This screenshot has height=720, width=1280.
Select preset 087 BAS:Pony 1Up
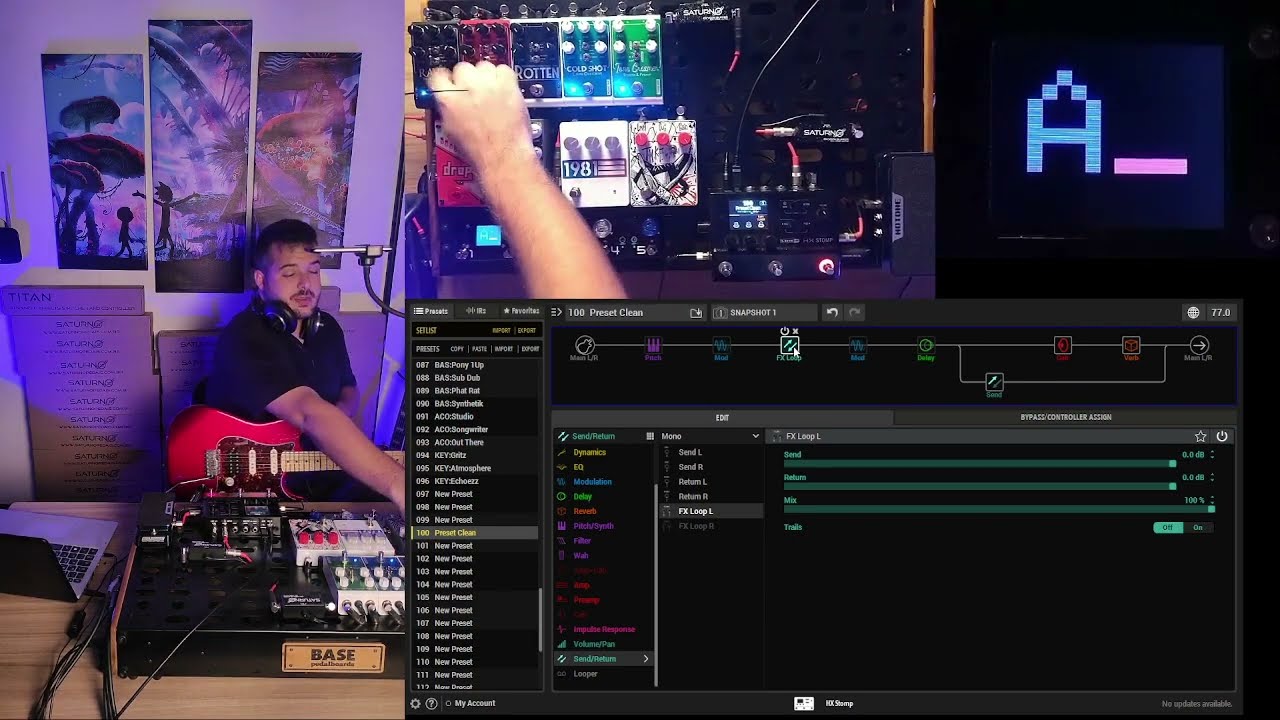(475, 365)
